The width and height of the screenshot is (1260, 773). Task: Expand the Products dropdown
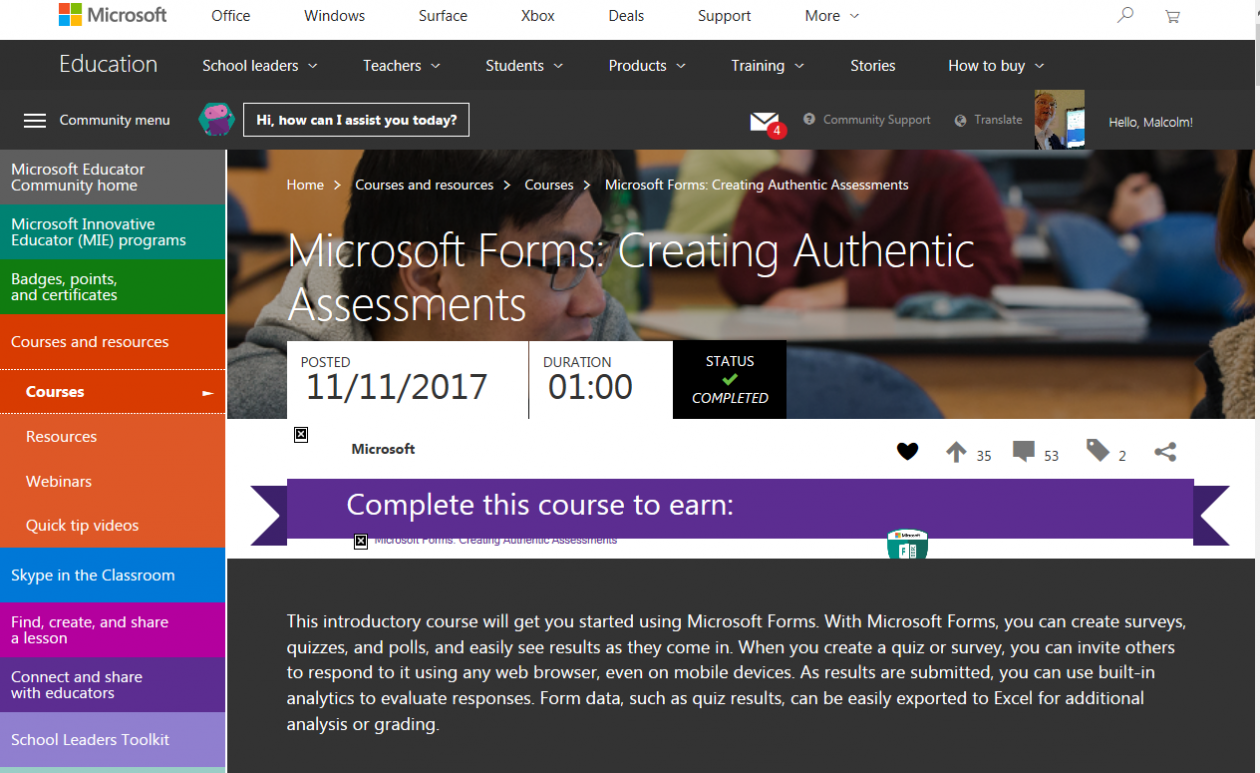[647, 66]
